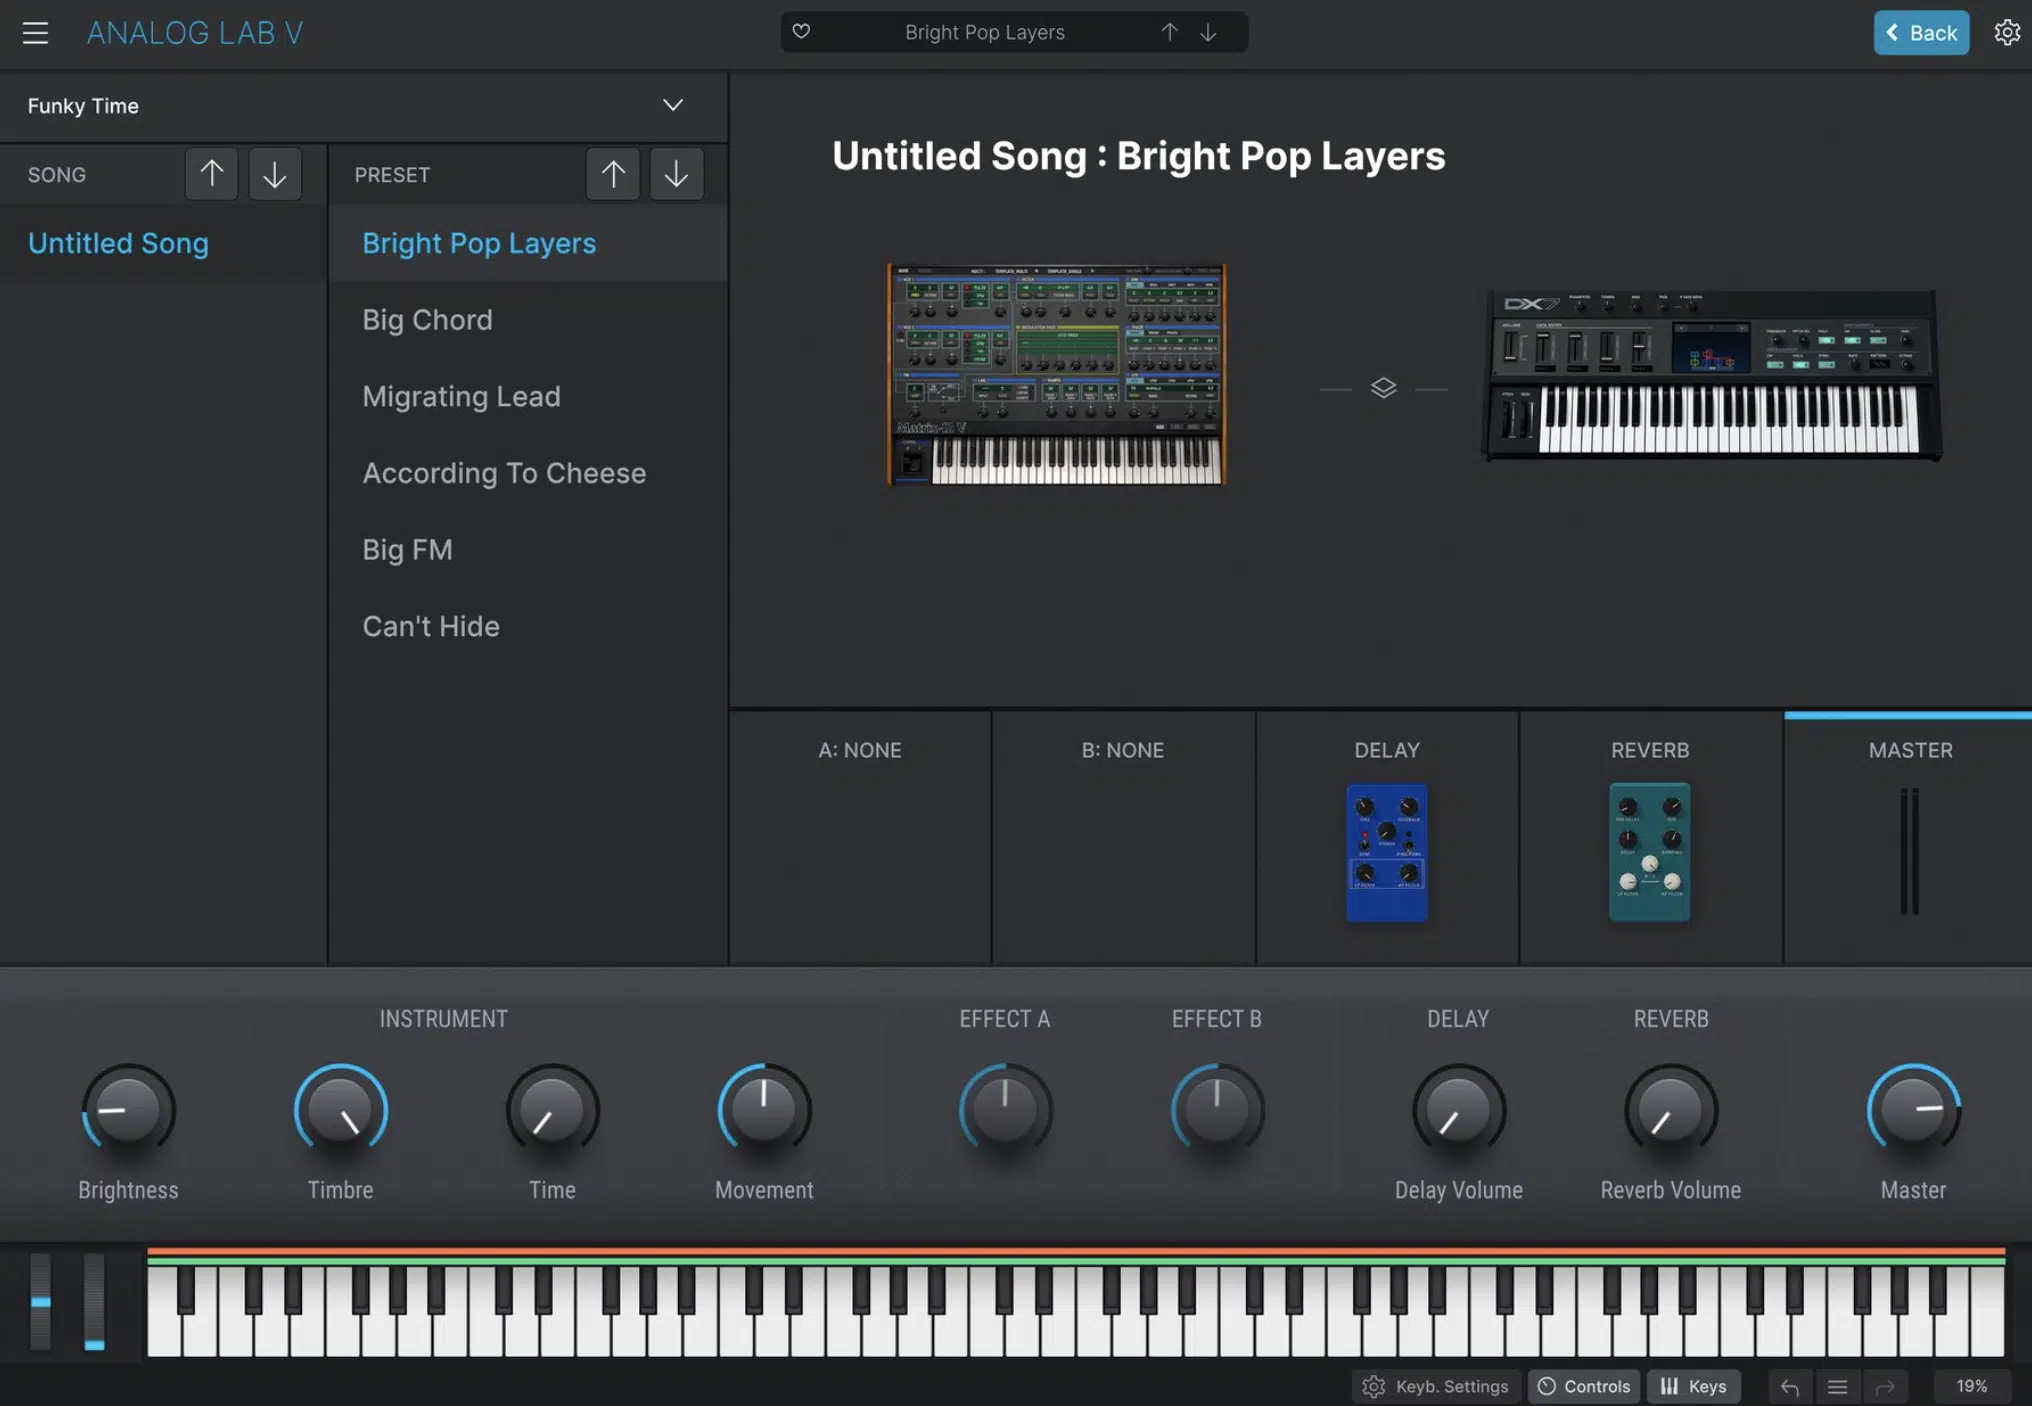Click the Timbre knob
Viewport: 2032px width, 1406px height.
pyautogui.click(x=340, y=1110)
